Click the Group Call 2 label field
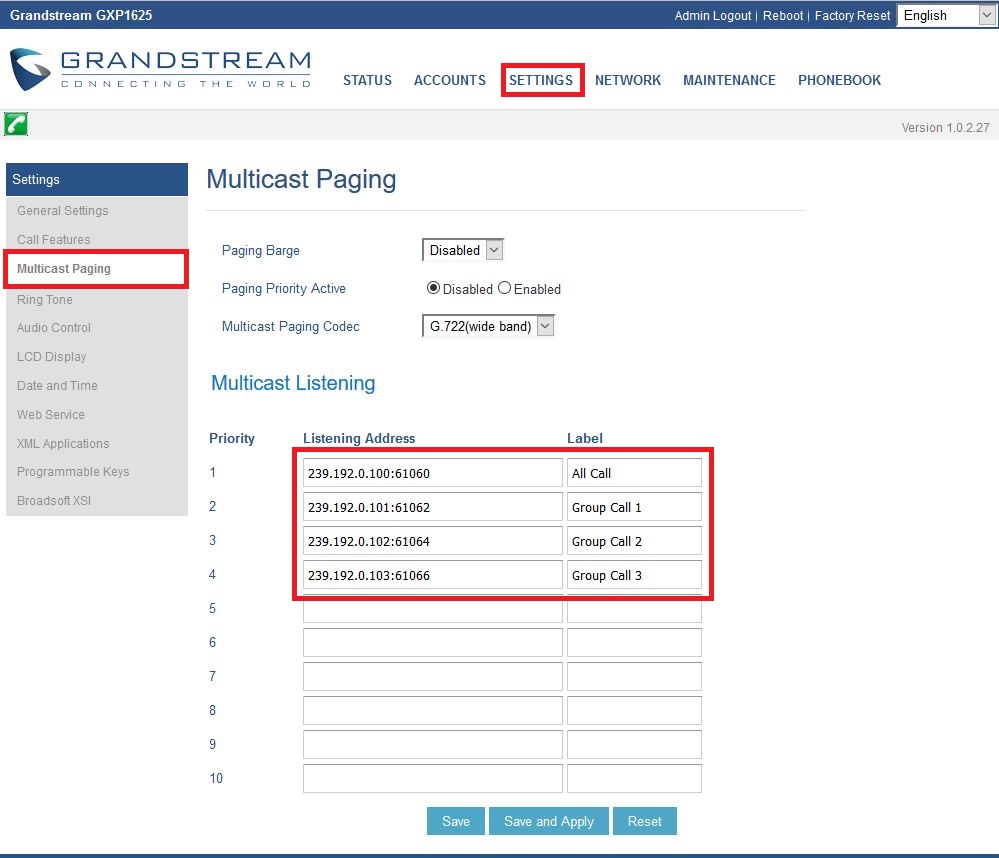999x858 pixels. click(x=634, y=541)
